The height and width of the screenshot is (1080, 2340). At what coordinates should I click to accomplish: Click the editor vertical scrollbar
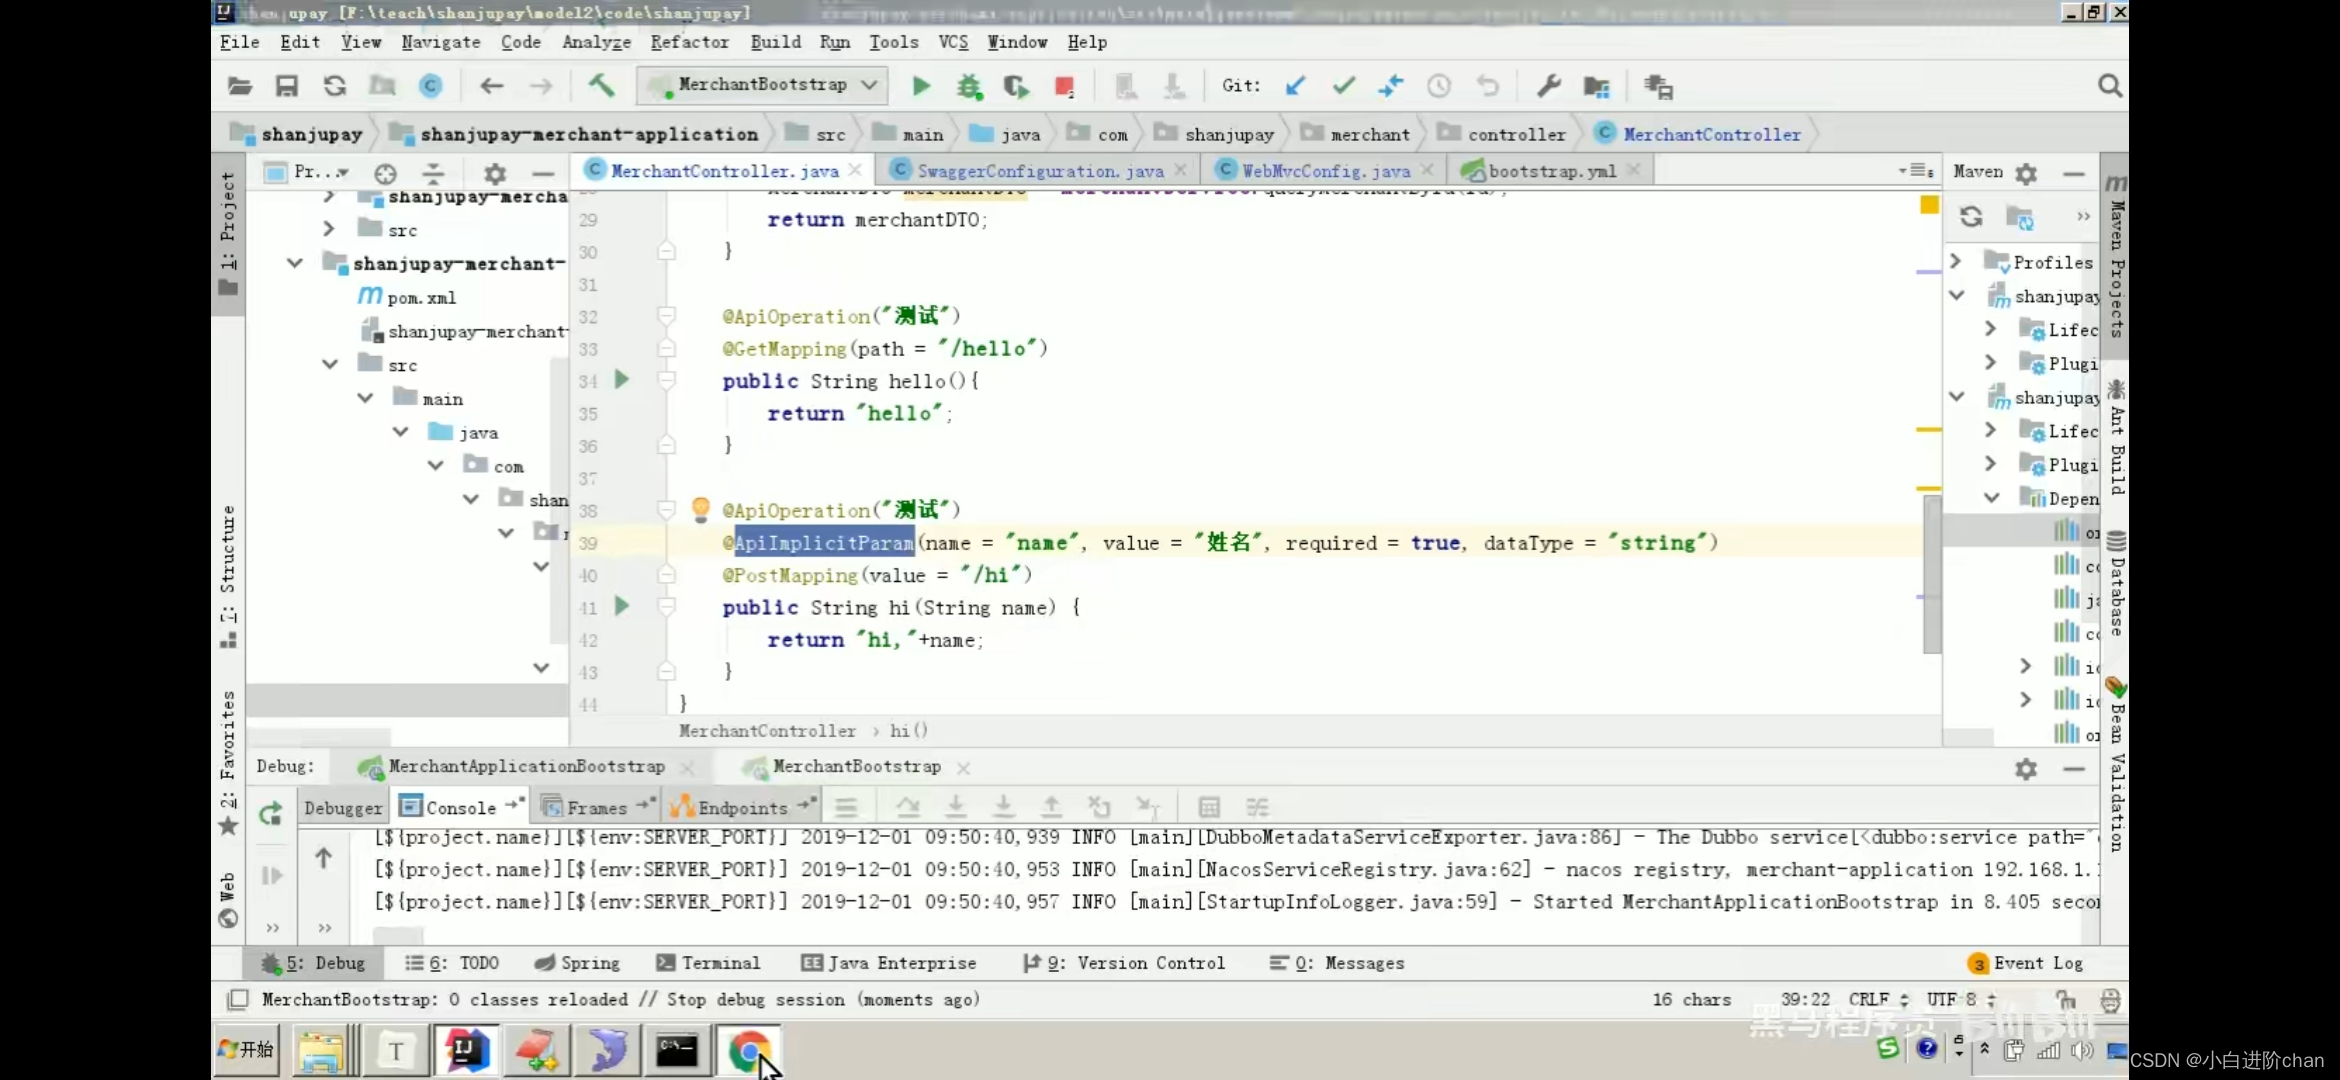click(x=1931, y=575)
